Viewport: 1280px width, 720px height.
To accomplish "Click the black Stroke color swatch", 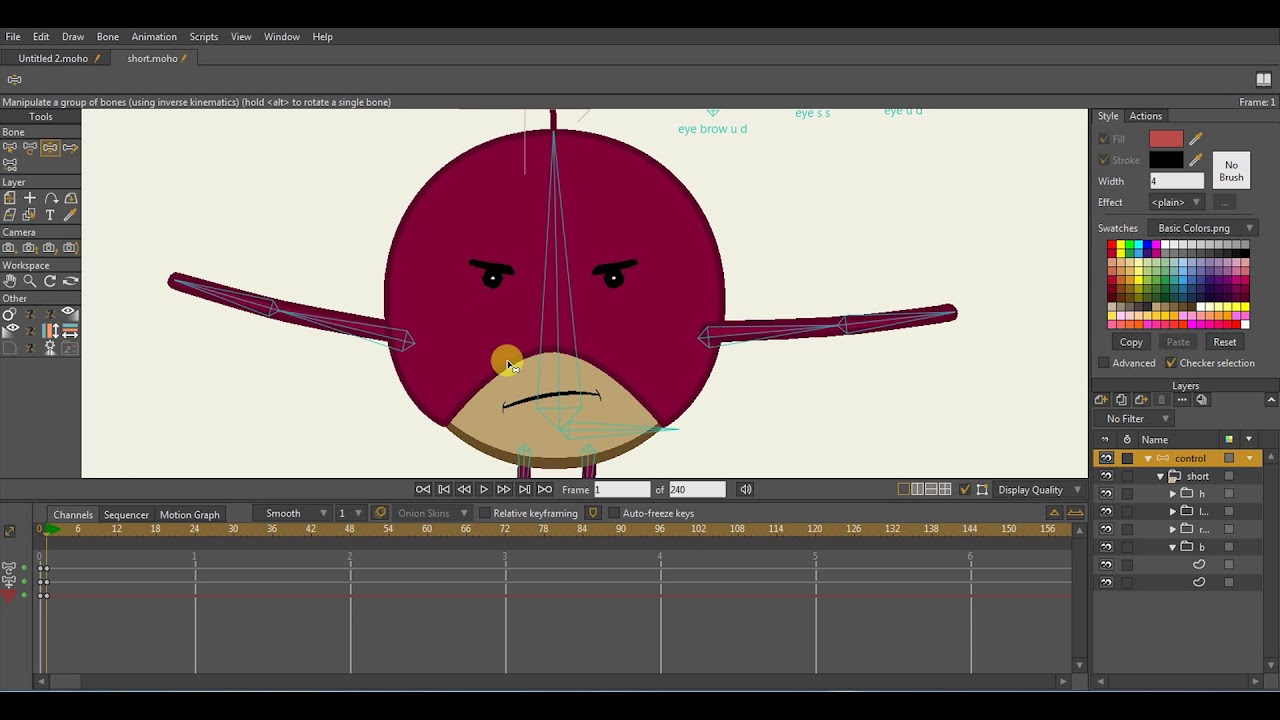I will point(1166,160).
